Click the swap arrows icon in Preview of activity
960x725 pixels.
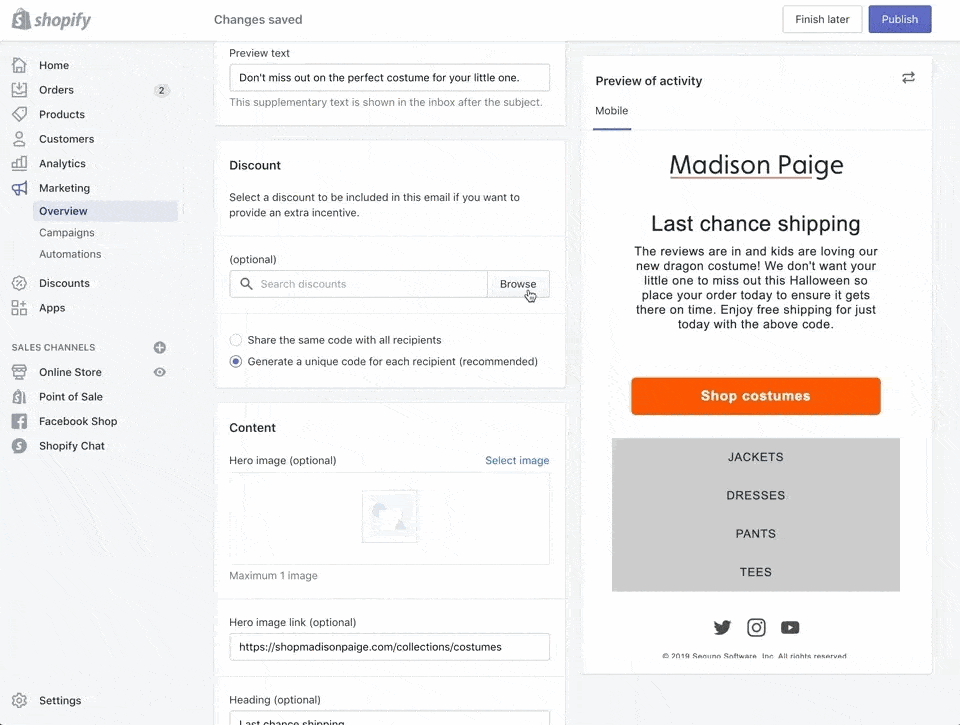click(x=908, y=77)
